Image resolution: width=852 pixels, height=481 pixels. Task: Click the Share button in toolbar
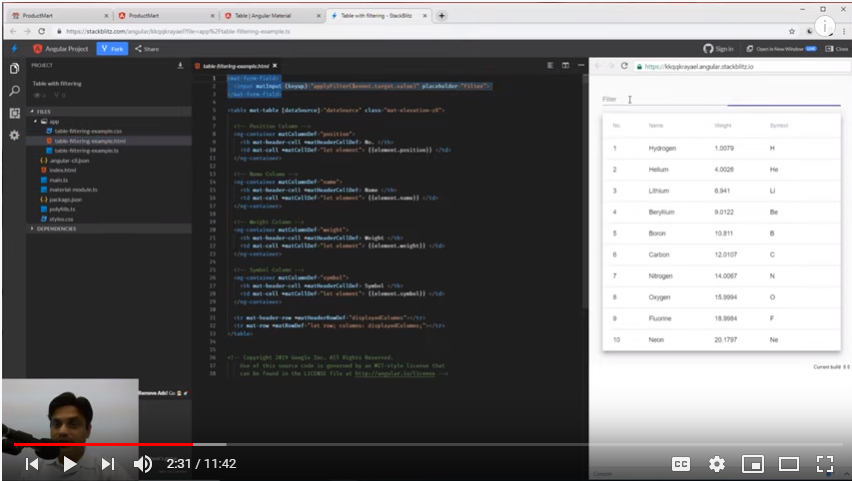[x=146, y=48]
